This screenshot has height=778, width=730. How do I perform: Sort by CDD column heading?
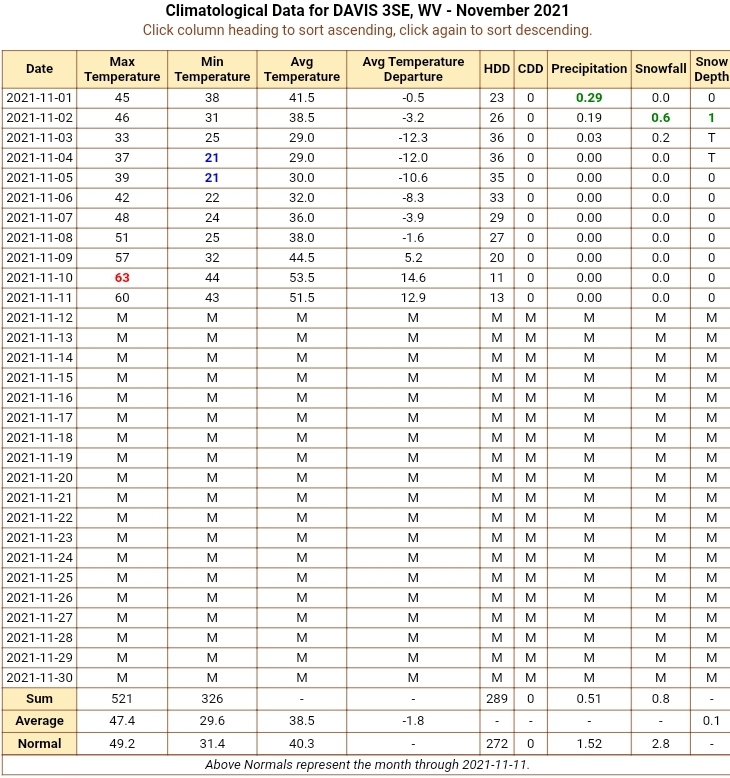coord(531,69)
